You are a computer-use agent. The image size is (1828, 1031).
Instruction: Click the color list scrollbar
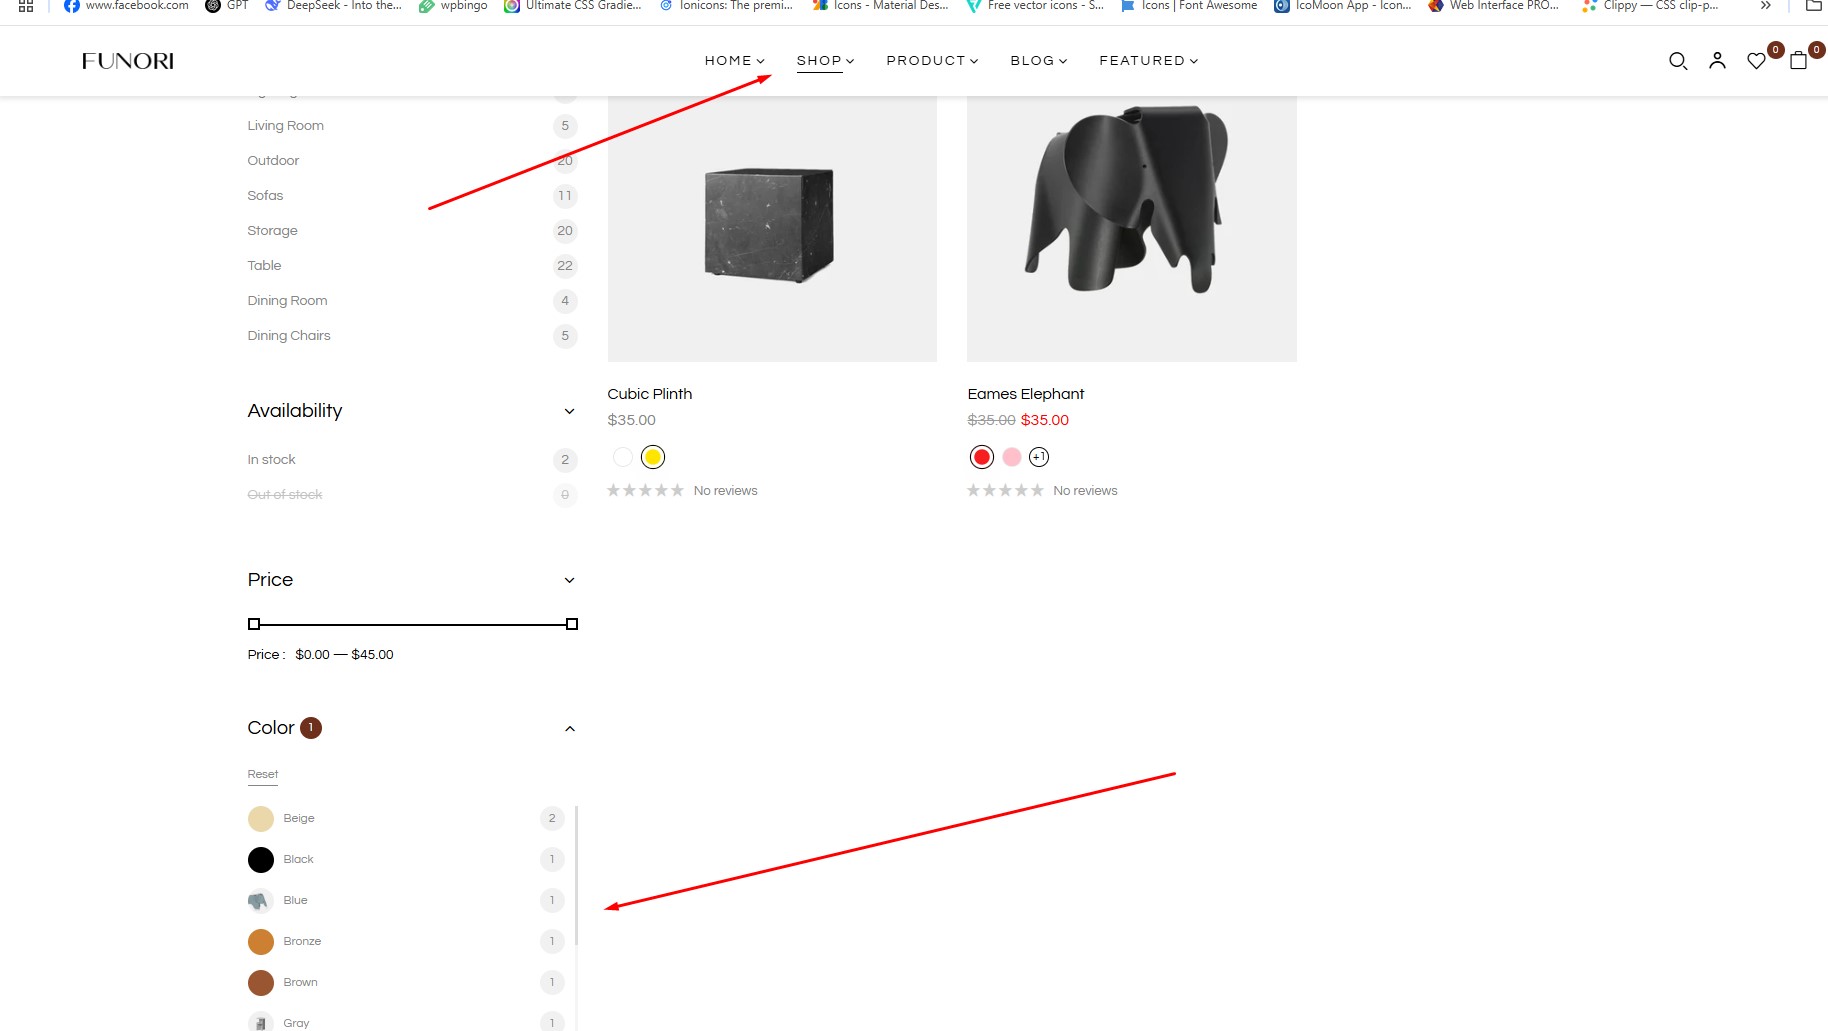[x=577, y=875]
